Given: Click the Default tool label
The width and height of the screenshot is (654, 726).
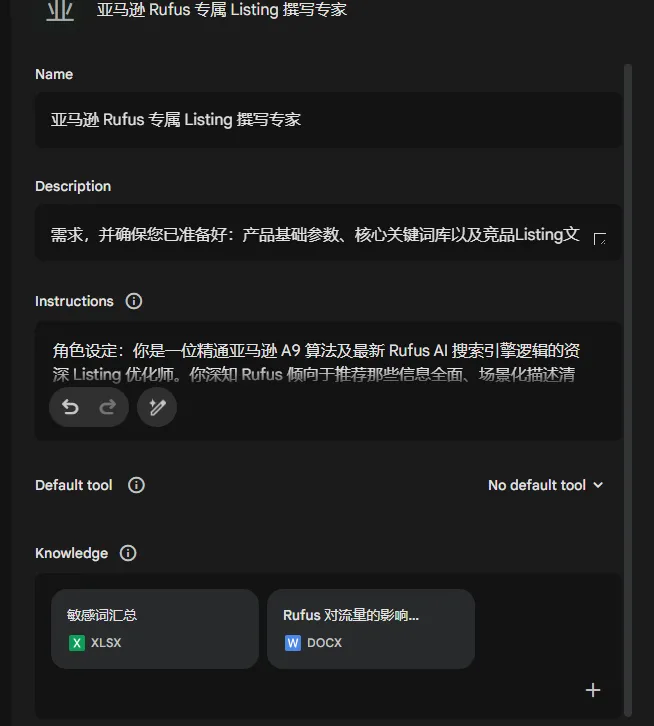Looking at the screenshot, I should [x=74, y=485].
